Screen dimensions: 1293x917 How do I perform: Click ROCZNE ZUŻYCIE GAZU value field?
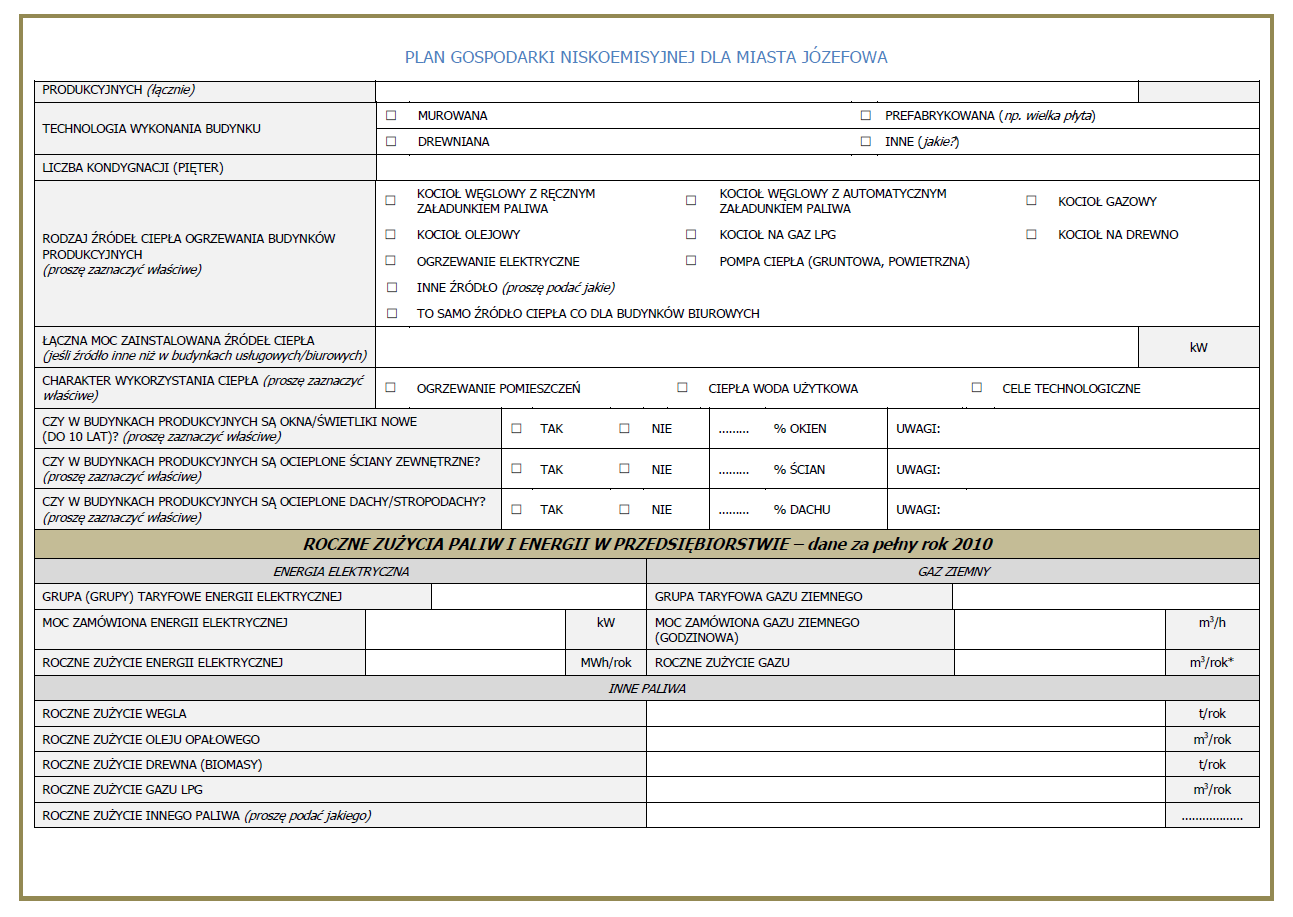[1061, 662]
